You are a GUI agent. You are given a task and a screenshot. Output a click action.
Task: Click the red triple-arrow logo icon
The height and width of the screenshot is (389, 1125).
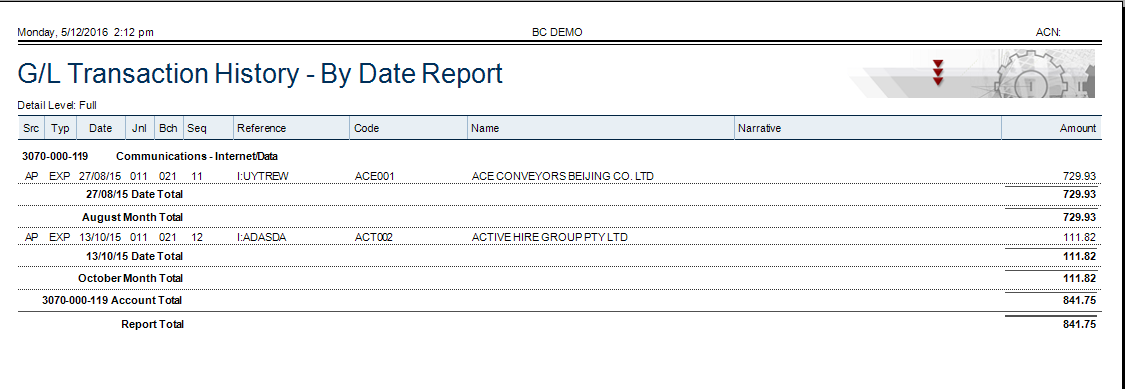tap(938, 73)
